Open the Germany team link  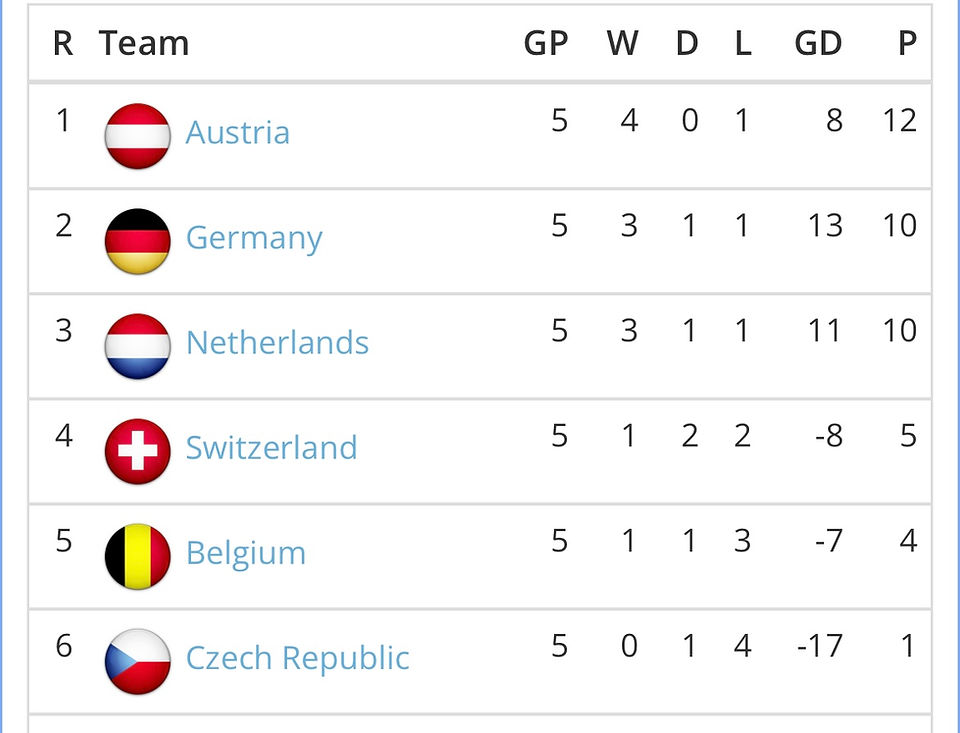click(254, 239)
